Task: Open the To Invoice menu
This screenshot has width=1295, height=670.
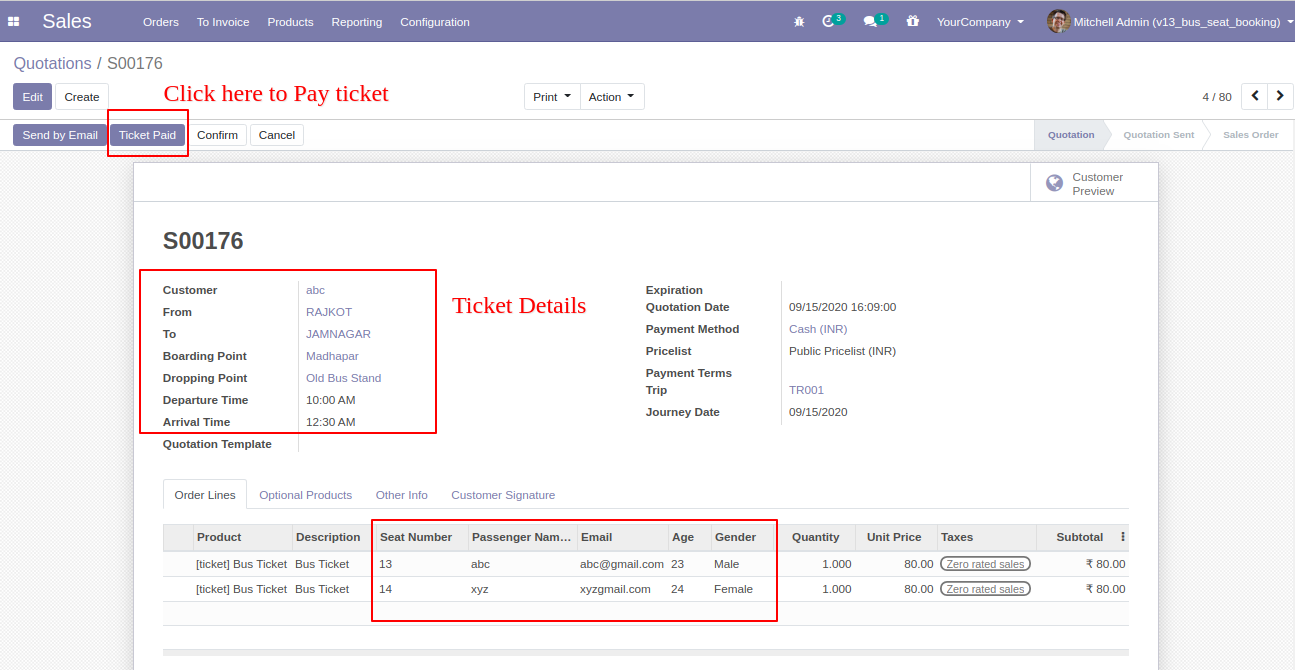Action: [x=223, y=22]
